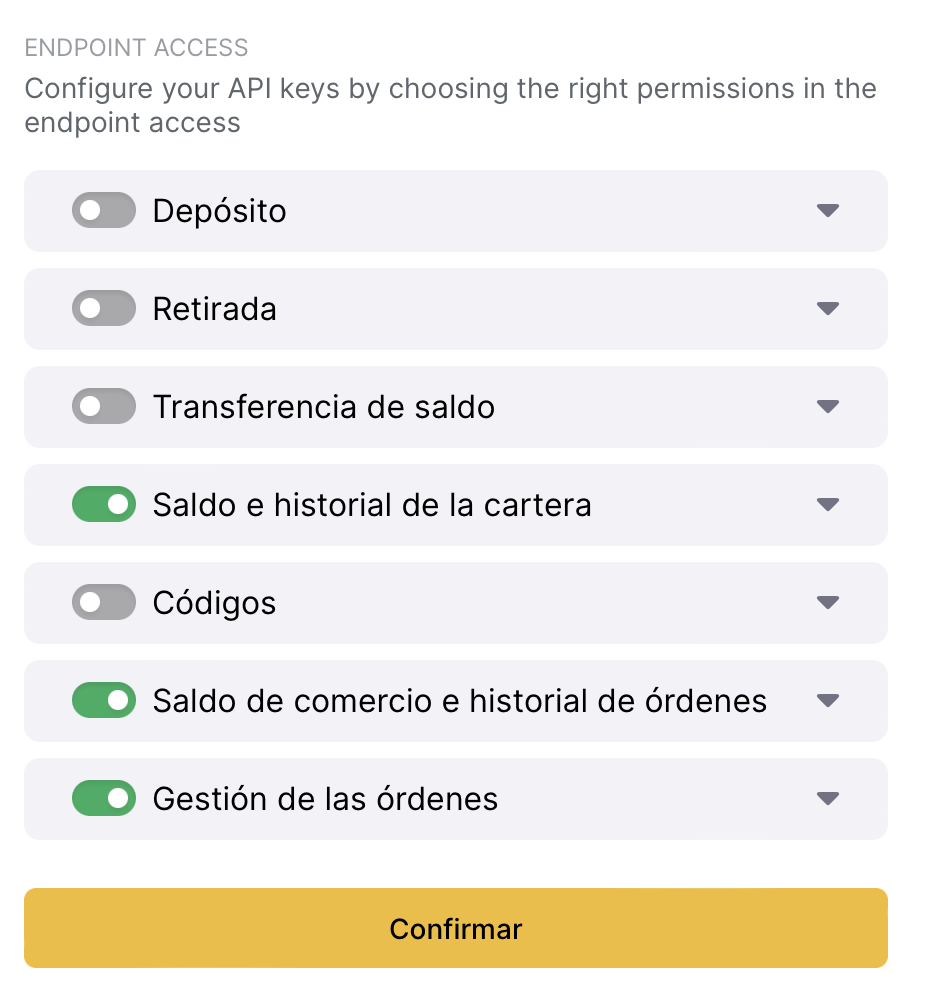The width and height of the screenshot is (934, 1008).
Task: Enable the Transferencia de saldo toggle
Action: (x=103, y=407)
